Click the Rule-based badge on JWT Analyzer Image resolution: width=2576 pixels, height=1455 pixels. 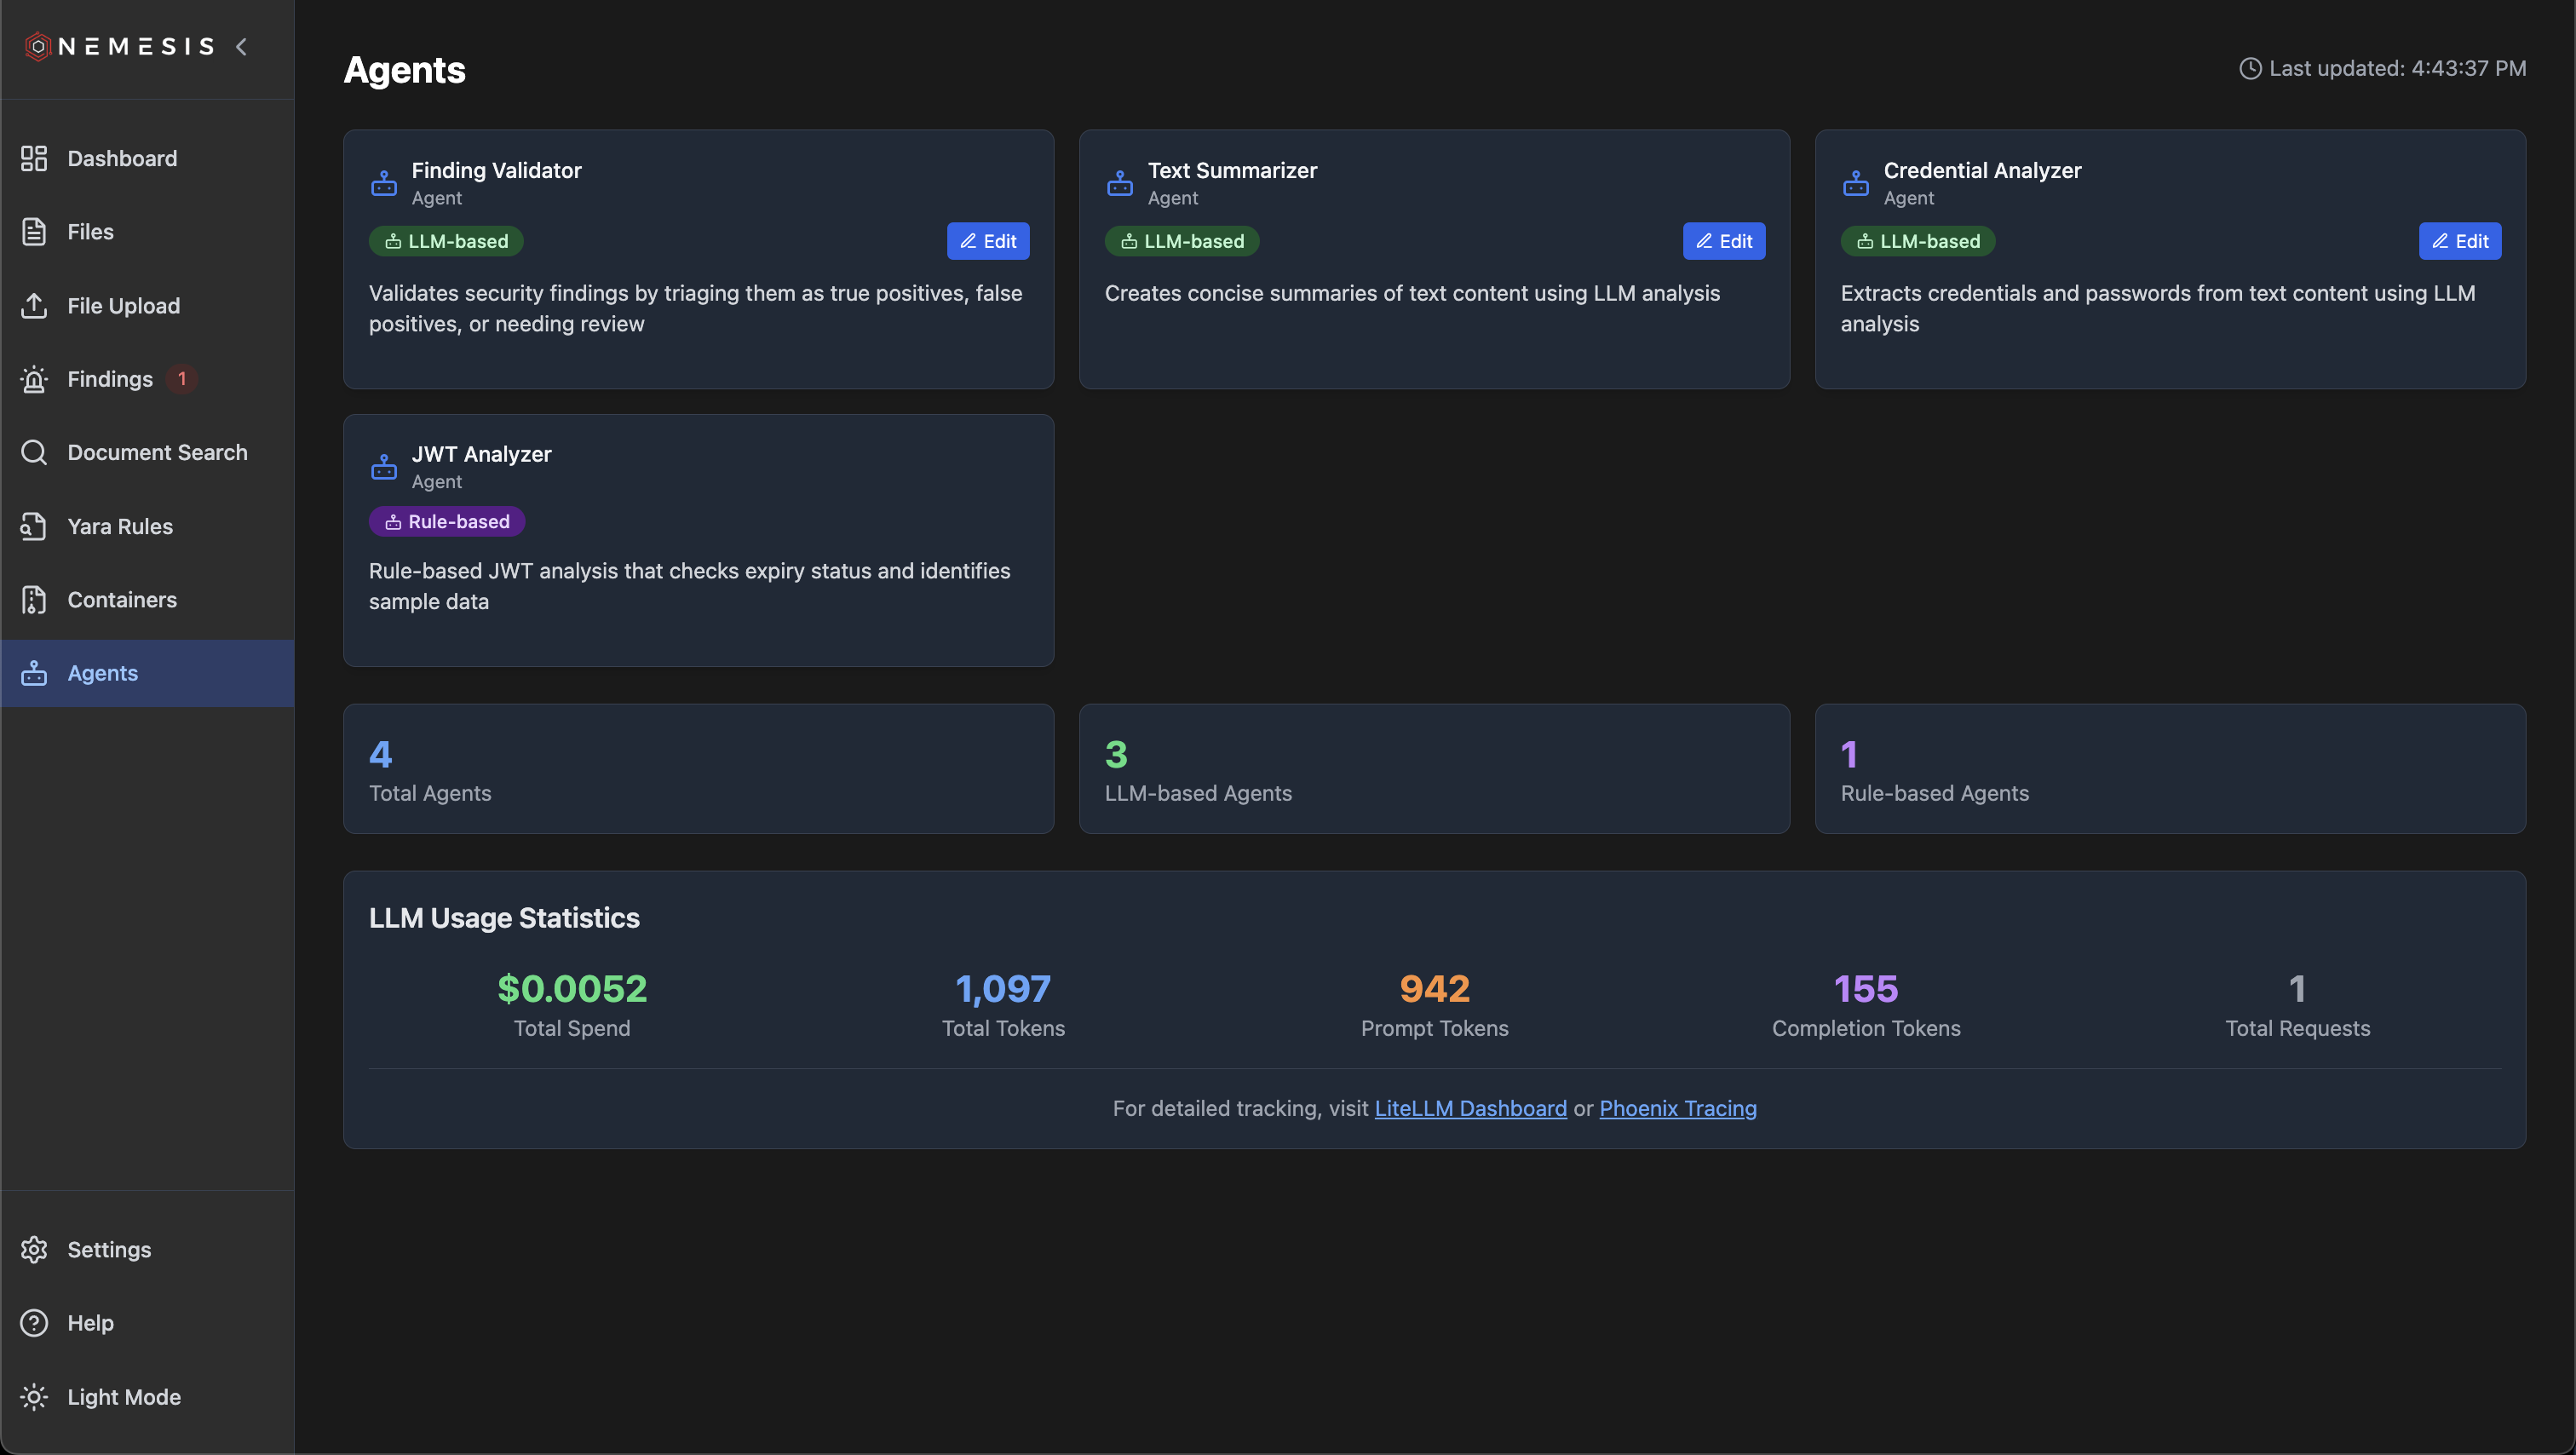coord(447,521)
